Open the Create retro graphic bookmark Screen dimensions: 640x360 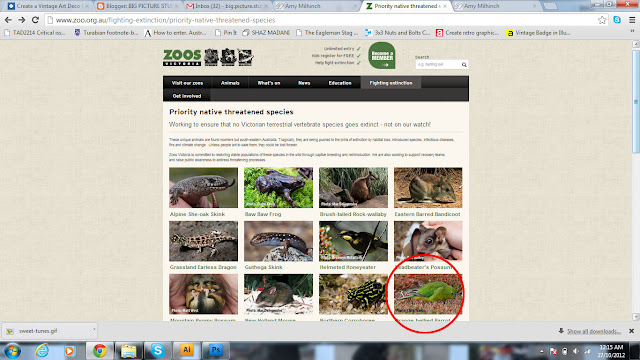(x=468, y=33)
